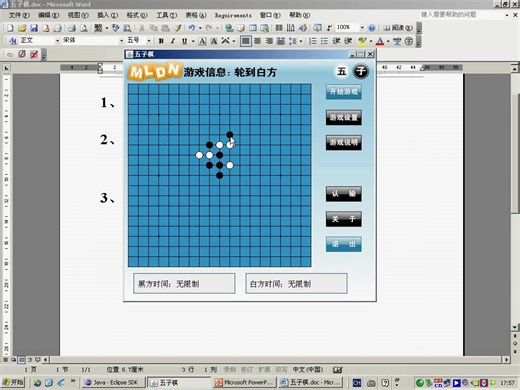Click the Insert Table icon
Image resolution: width=520 pixels, height=390 pixels.
coord(253,28)
